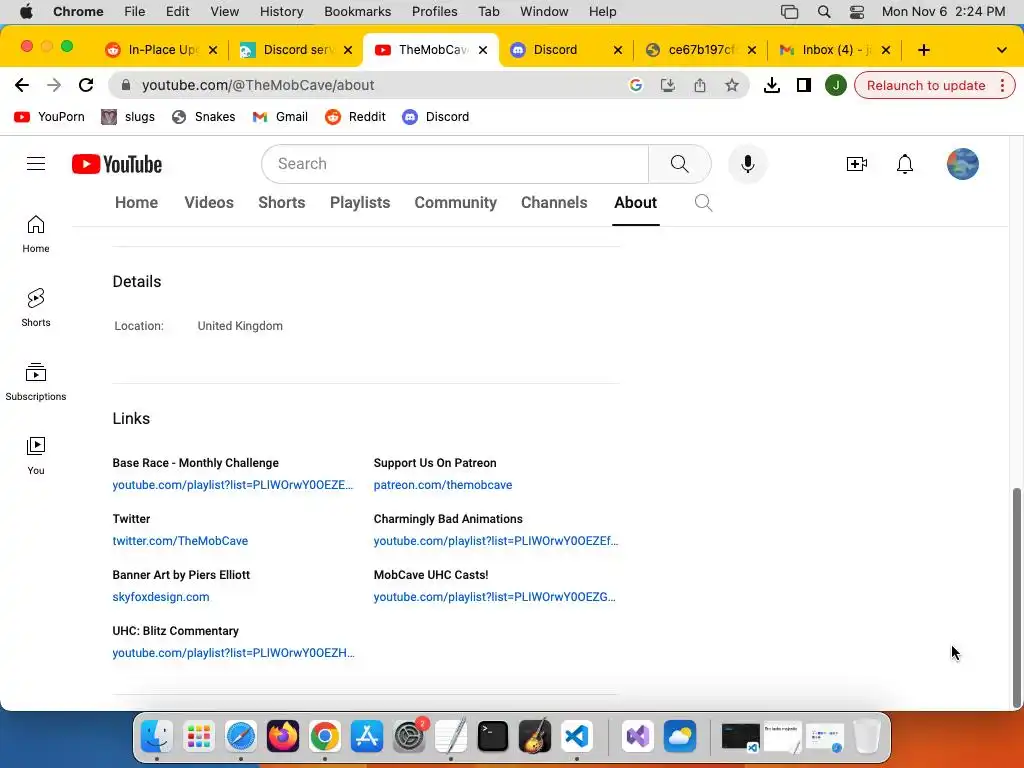Screen dimensions: 1024x768
Task: Open the slugs bookmark
Action: tap(128, 117)
